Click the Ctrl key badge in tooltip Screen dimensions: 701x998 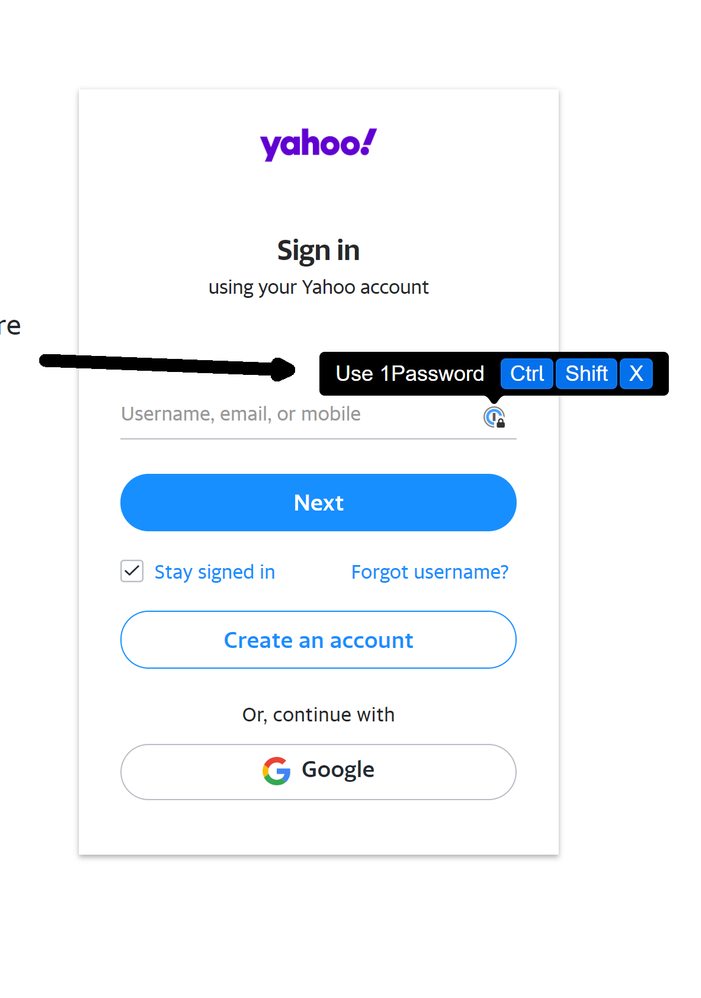click(x=527, y=374)
